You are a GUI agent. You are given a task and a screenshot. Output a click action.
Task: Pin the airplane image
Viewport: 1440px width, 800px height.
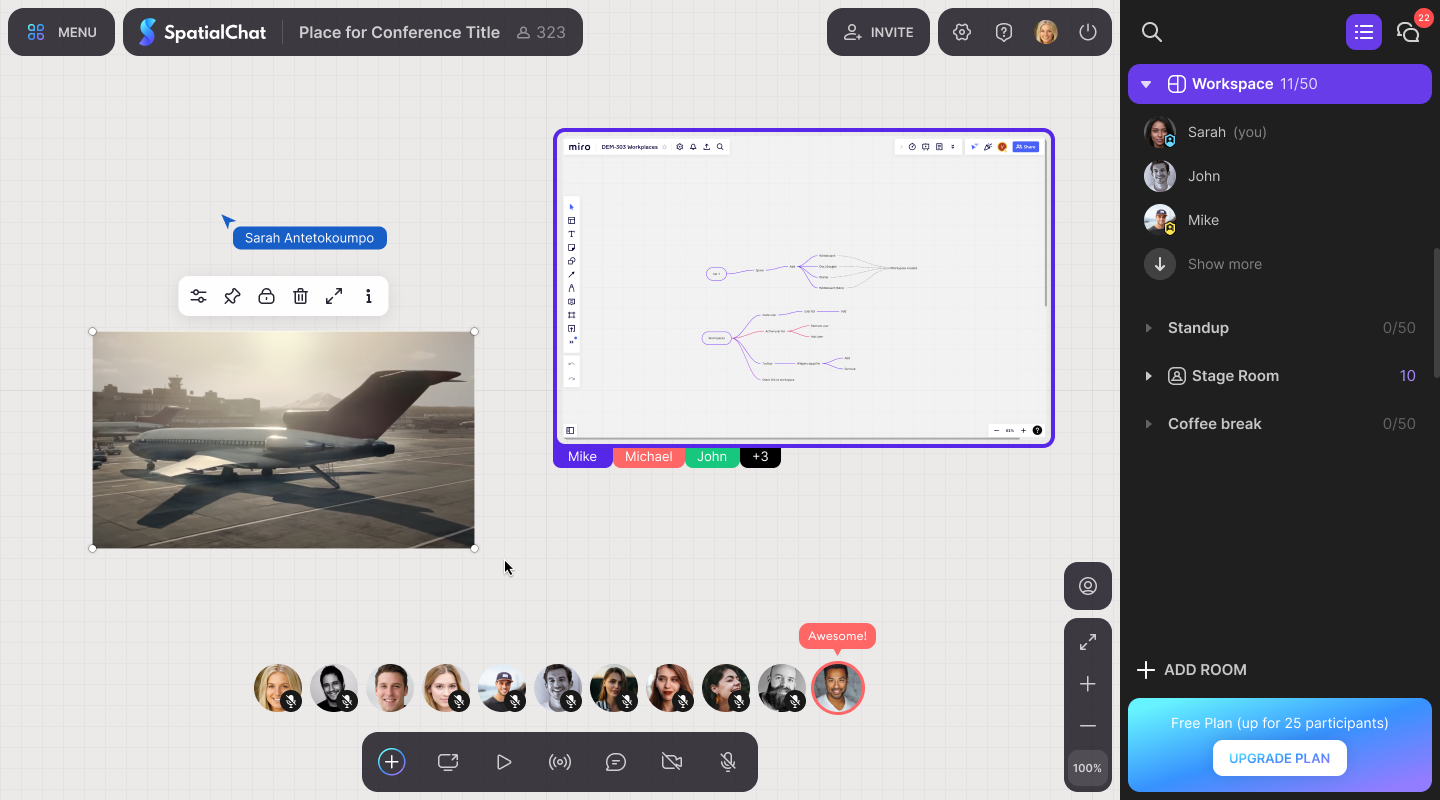(232, 296)
